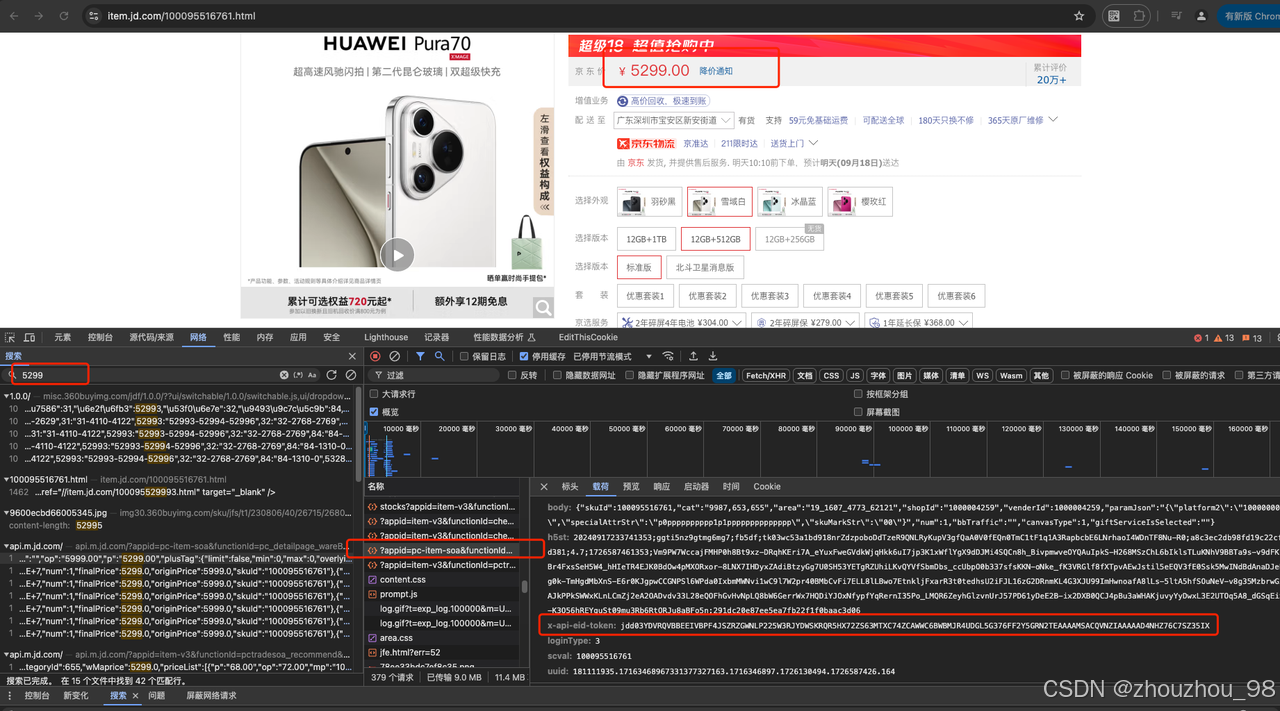The height and width of the screenshot is (711, 1280).
Task: Switch to the 控制台 DevTools tab
Action: point(100,338)
